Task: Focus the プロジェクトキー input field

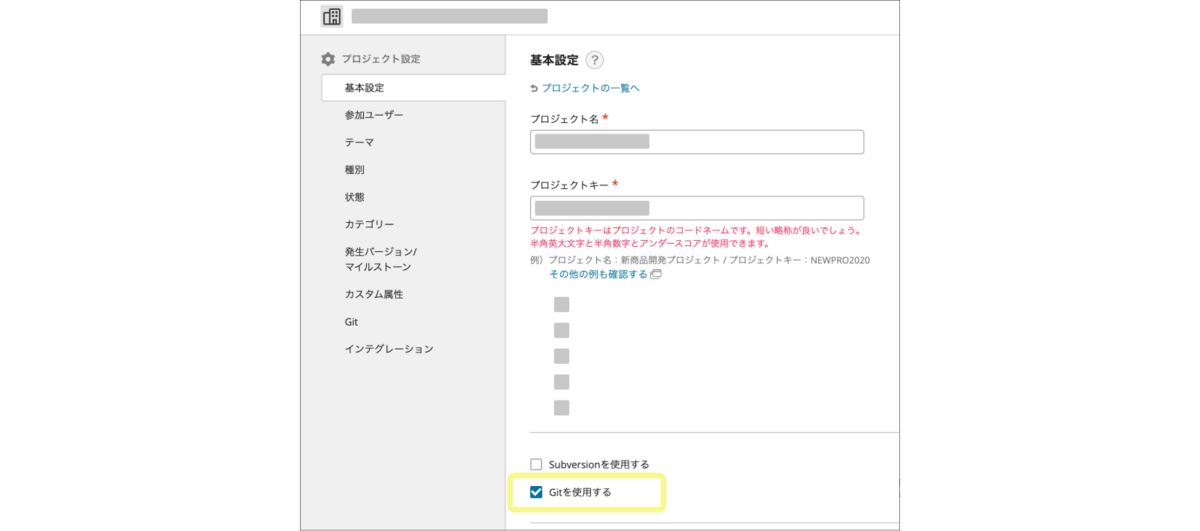Action: pyautogui.click(x=697, y=208)
